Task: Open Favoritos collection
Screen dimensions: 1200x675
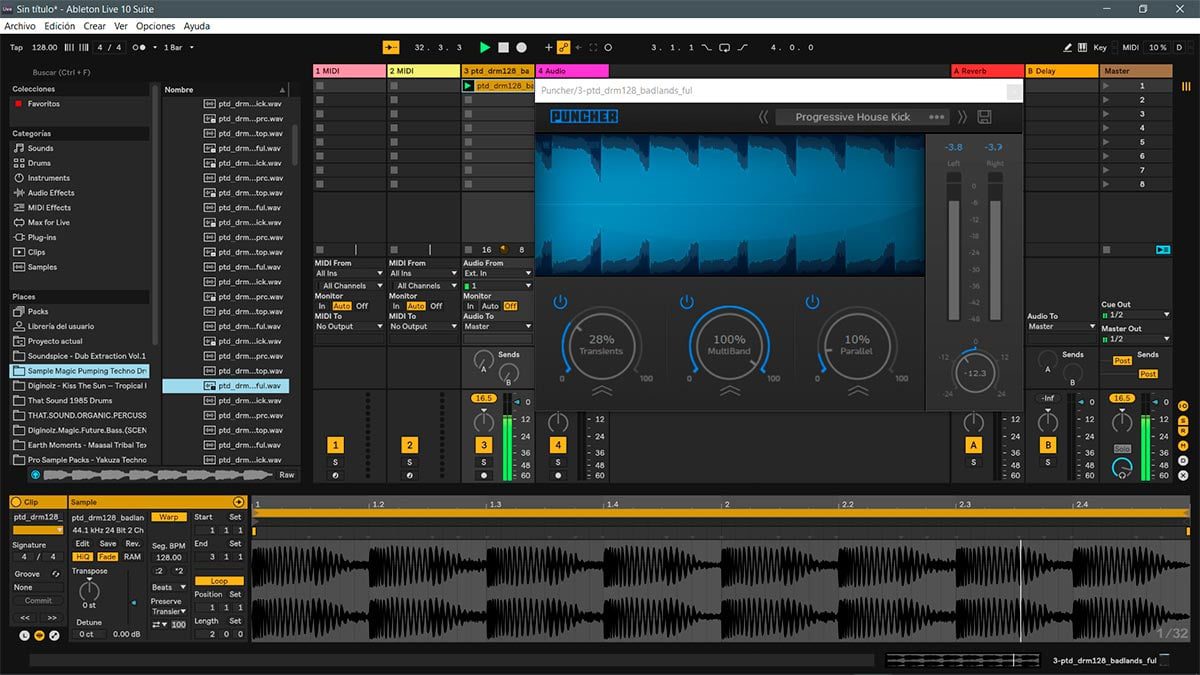Action: coord(43,104)
